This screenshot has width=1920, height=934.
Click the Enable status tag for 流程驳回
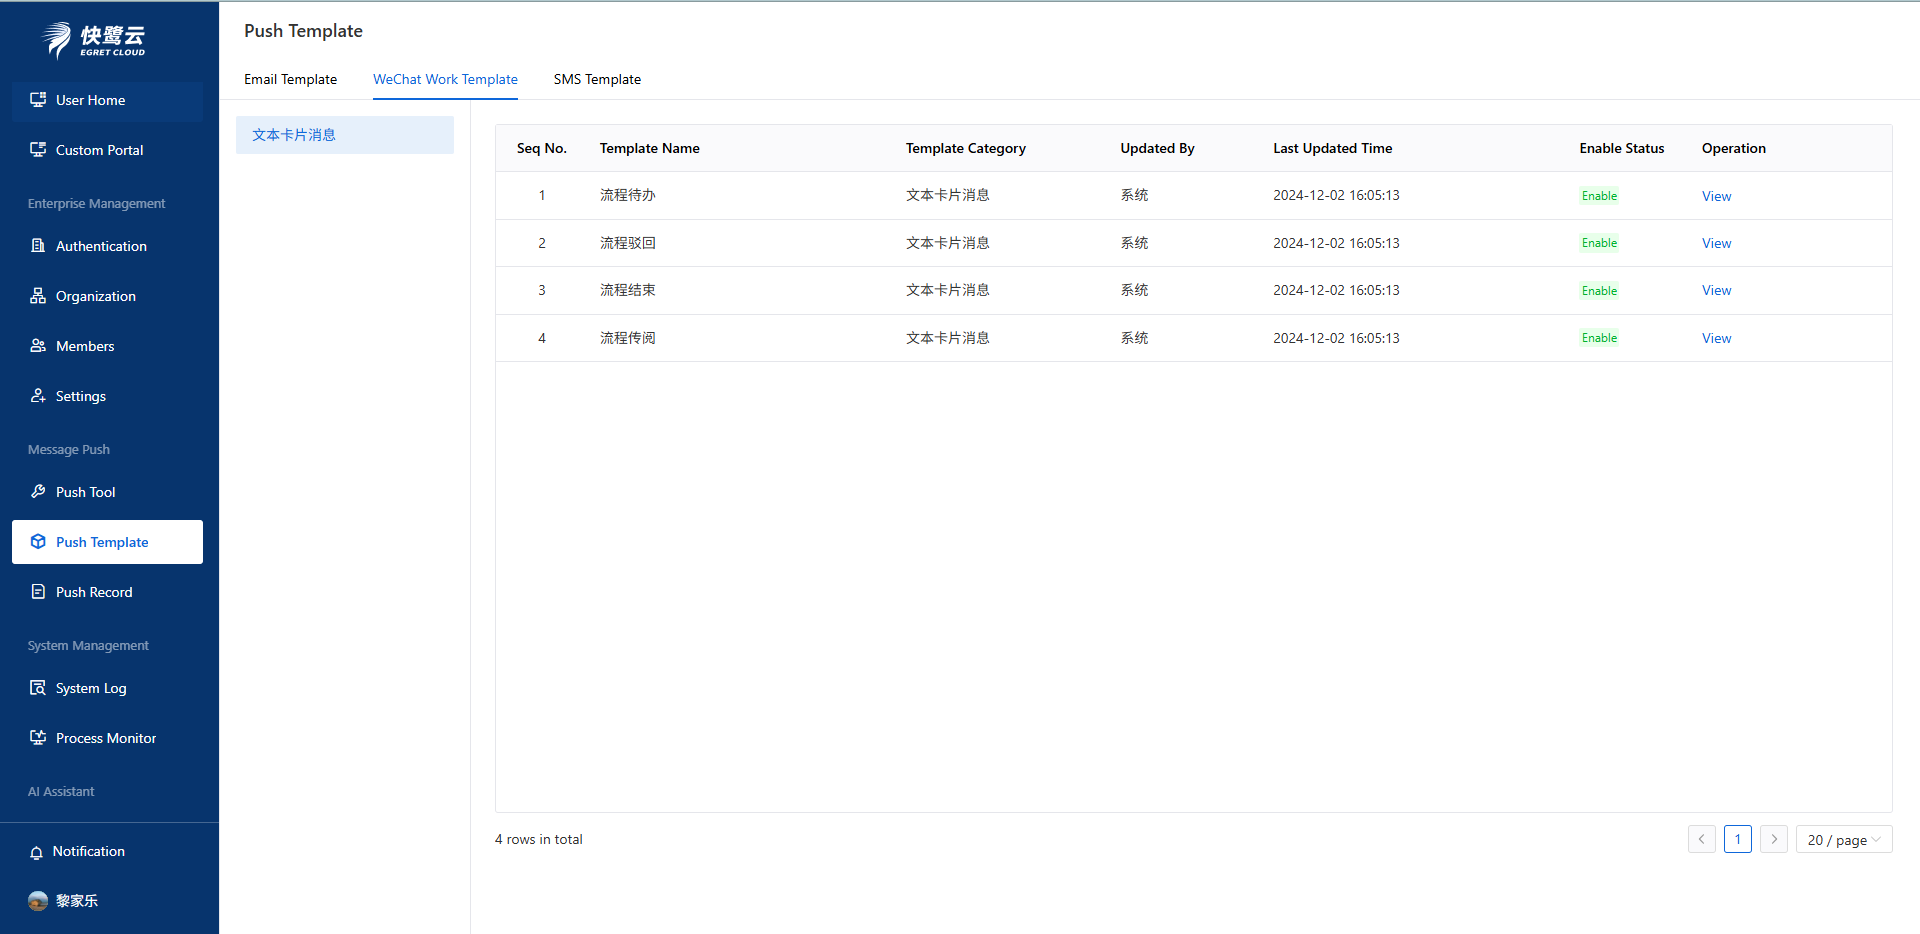pyautogui.click(x=1599, y=243)
